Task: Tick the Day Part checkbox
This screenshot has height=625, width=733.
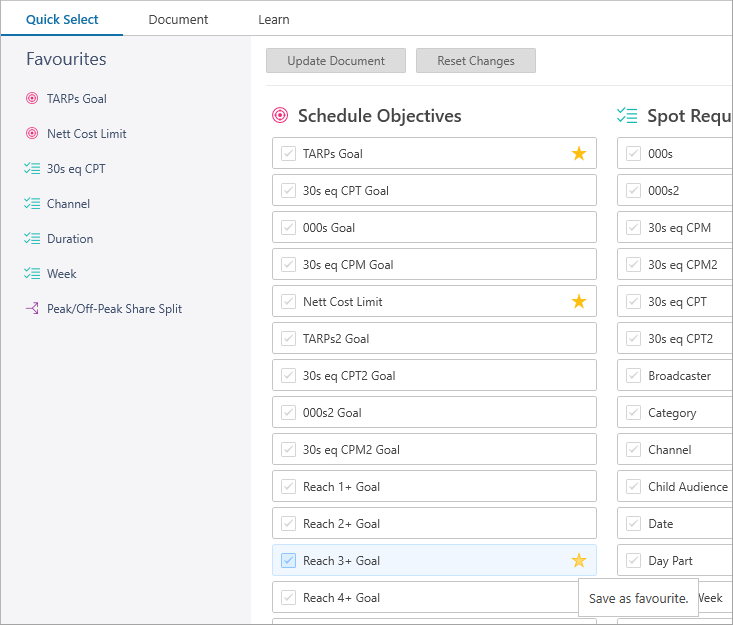Action: [633, 560]
